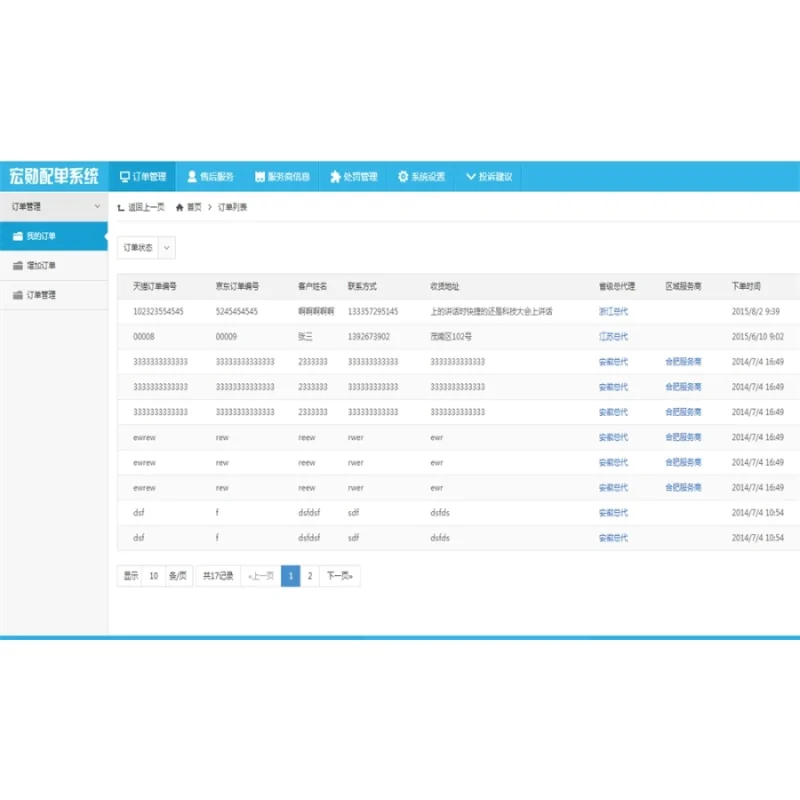Screen dimensions: 800x800
Task: Click the date 2015/8/2 9:39
Action: [756, 311]
